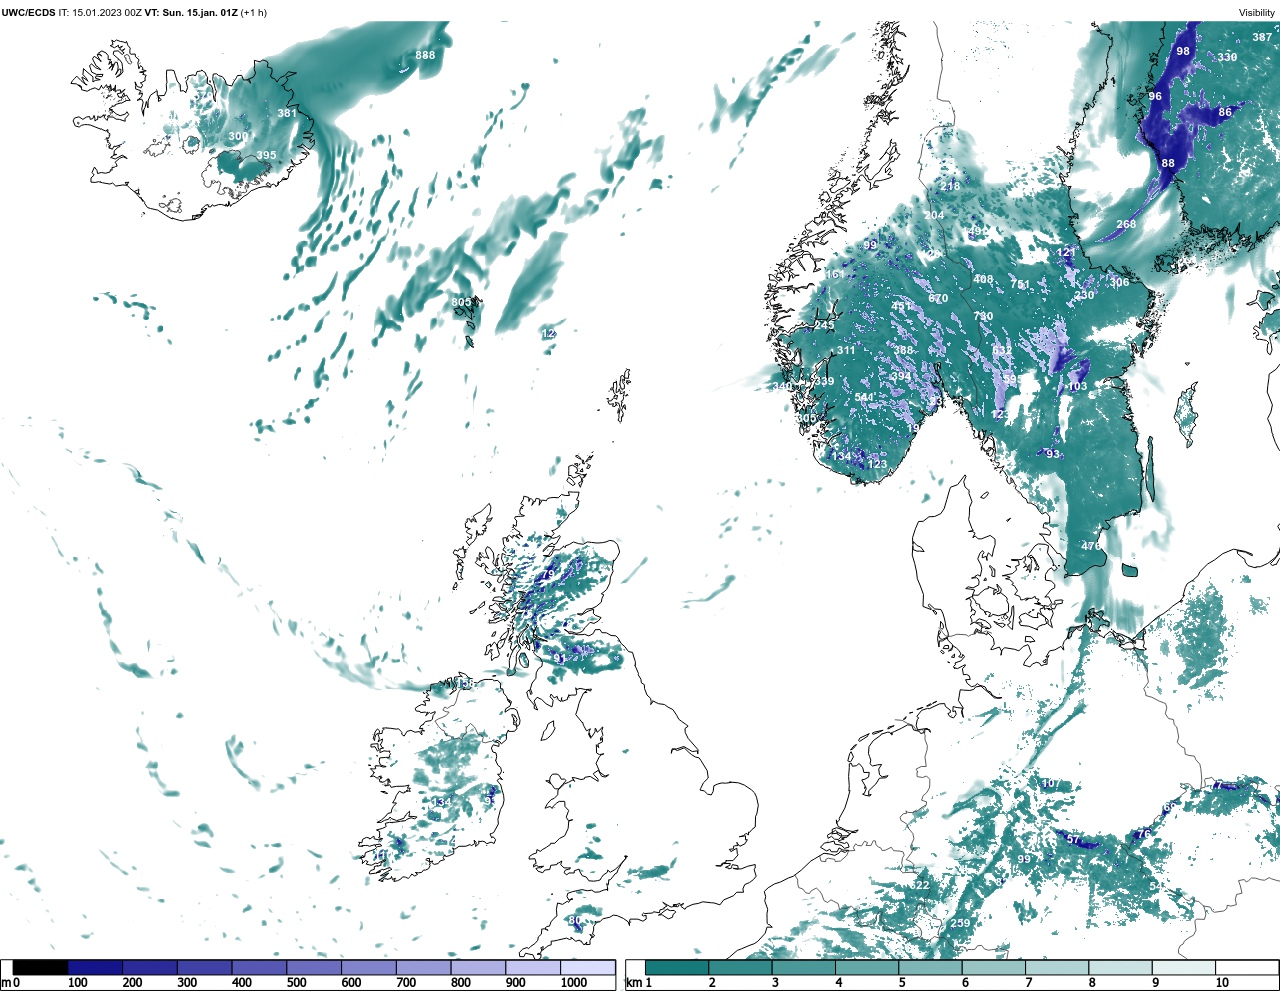Image resolution: width=1280 pixels, height=991 pixels.
Task: Pick the 3–4 km legend swatch
Action: click(803, 967)
